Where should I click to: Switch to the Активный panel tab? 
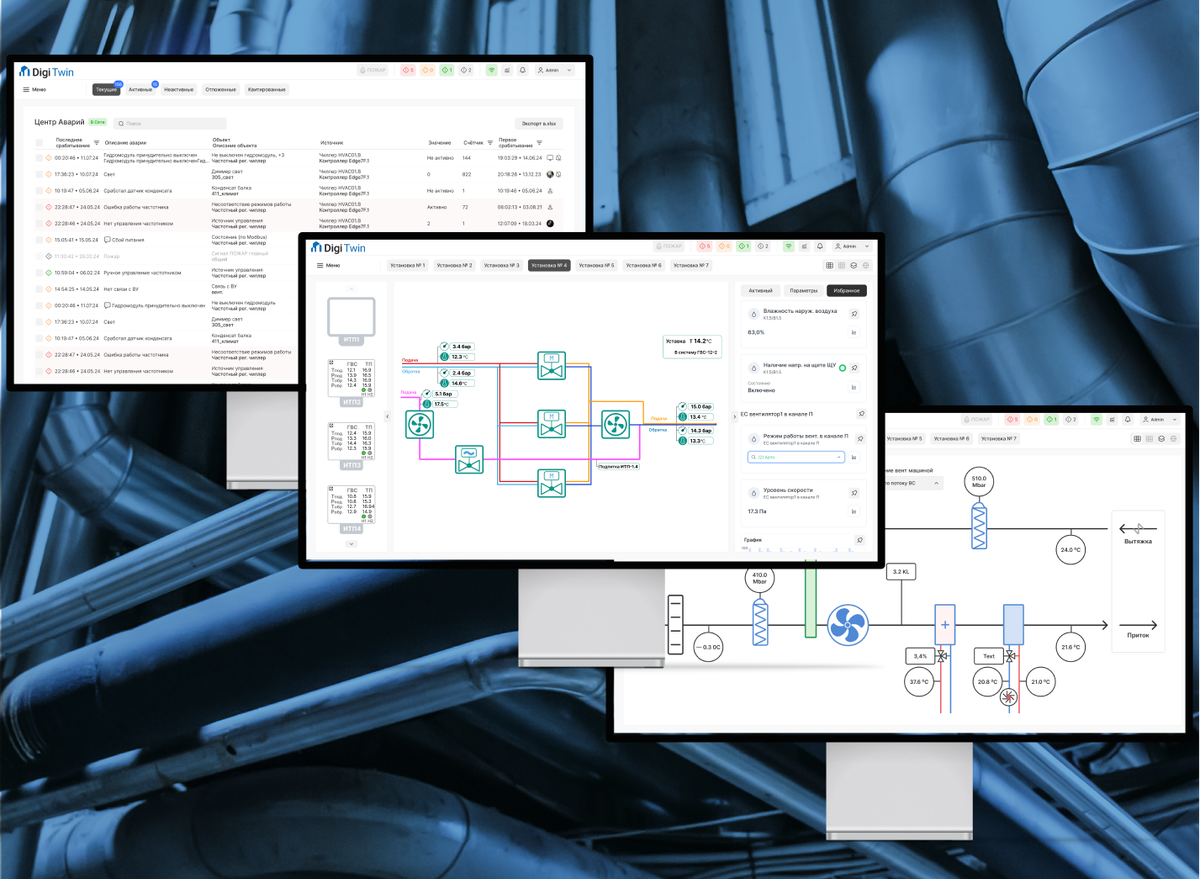click(x=760, y=291)
